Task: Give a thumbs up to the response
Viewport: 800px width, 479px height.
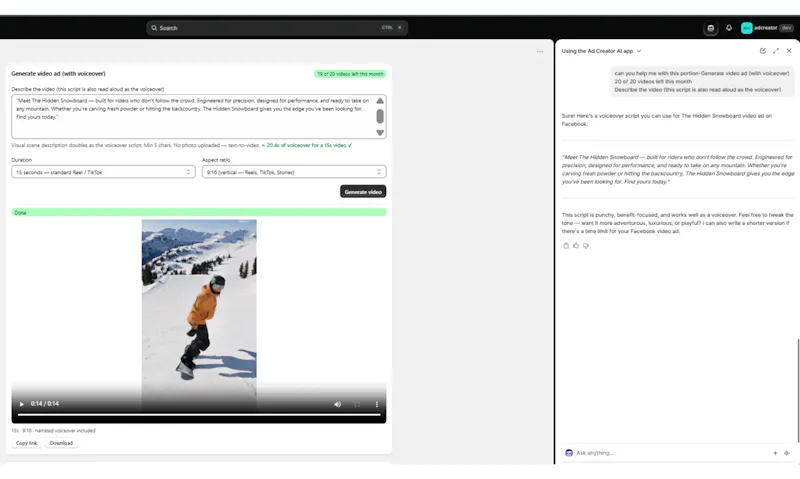Action: point(576,246)
